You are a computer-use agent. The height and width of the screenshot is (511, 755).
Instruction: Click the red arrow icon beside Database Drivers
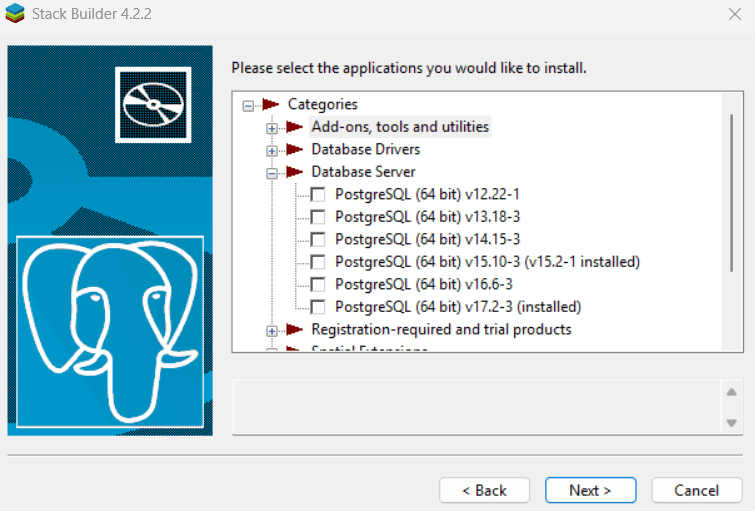coord(294,149)
